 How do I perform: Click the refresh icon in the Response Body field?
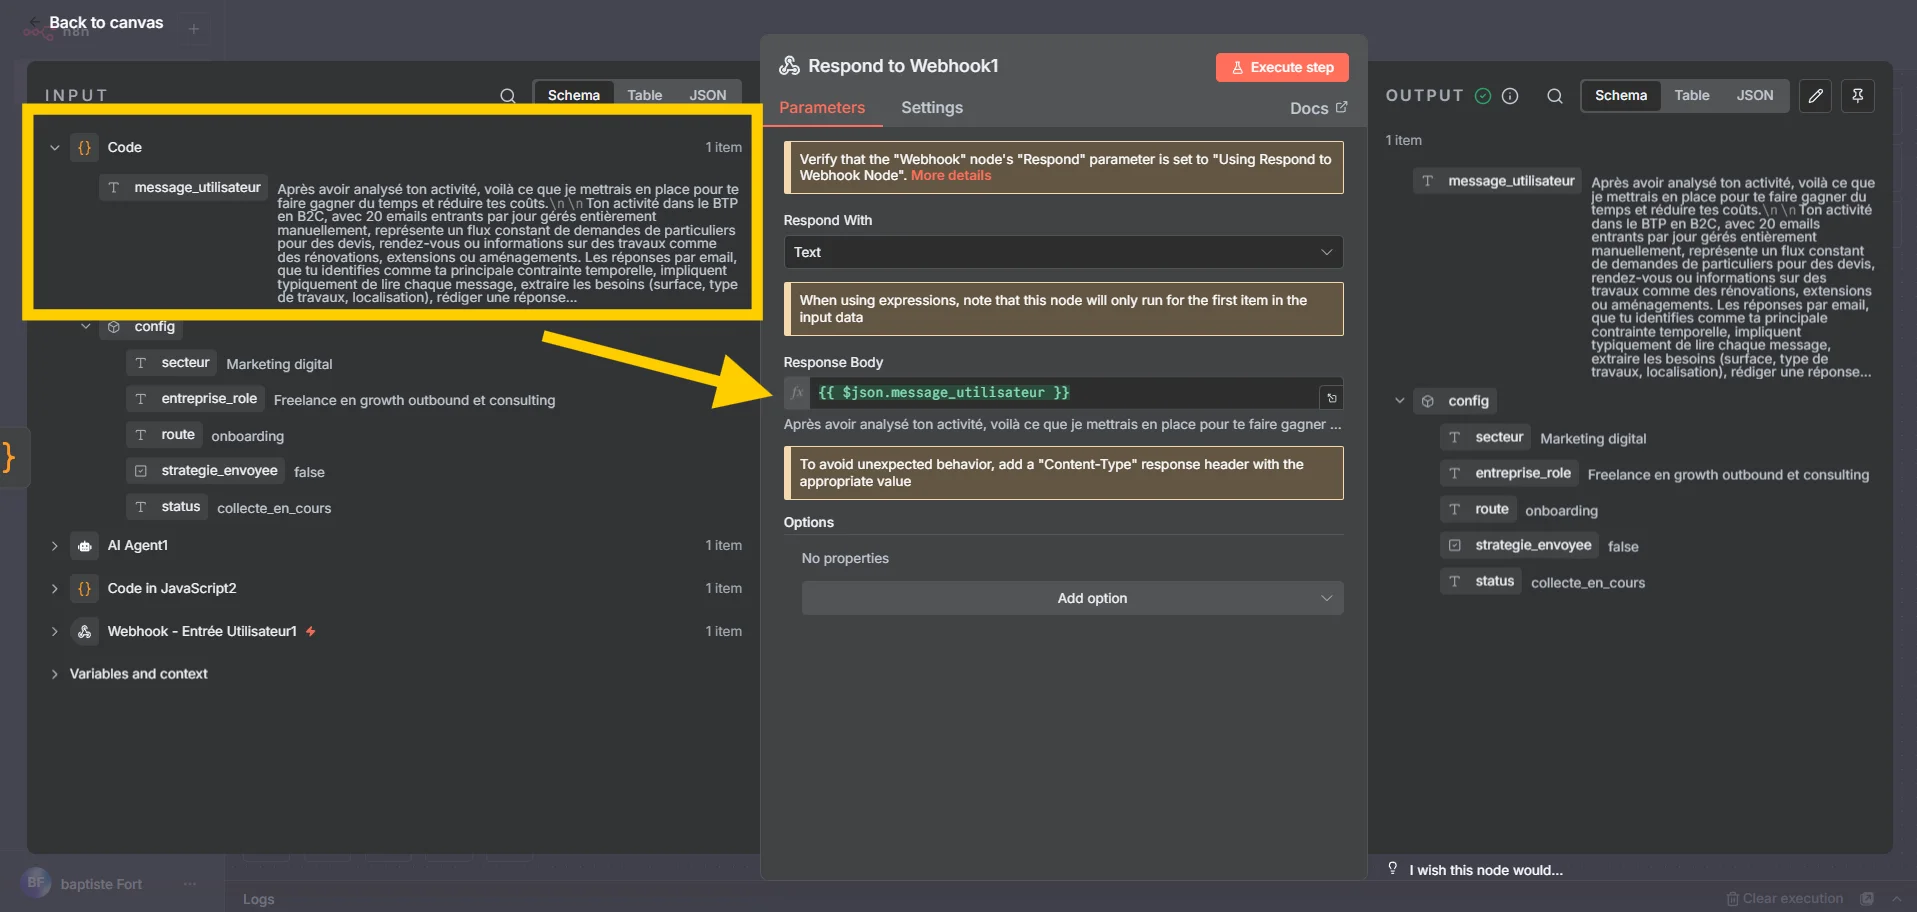click(x=1331, y=397)
